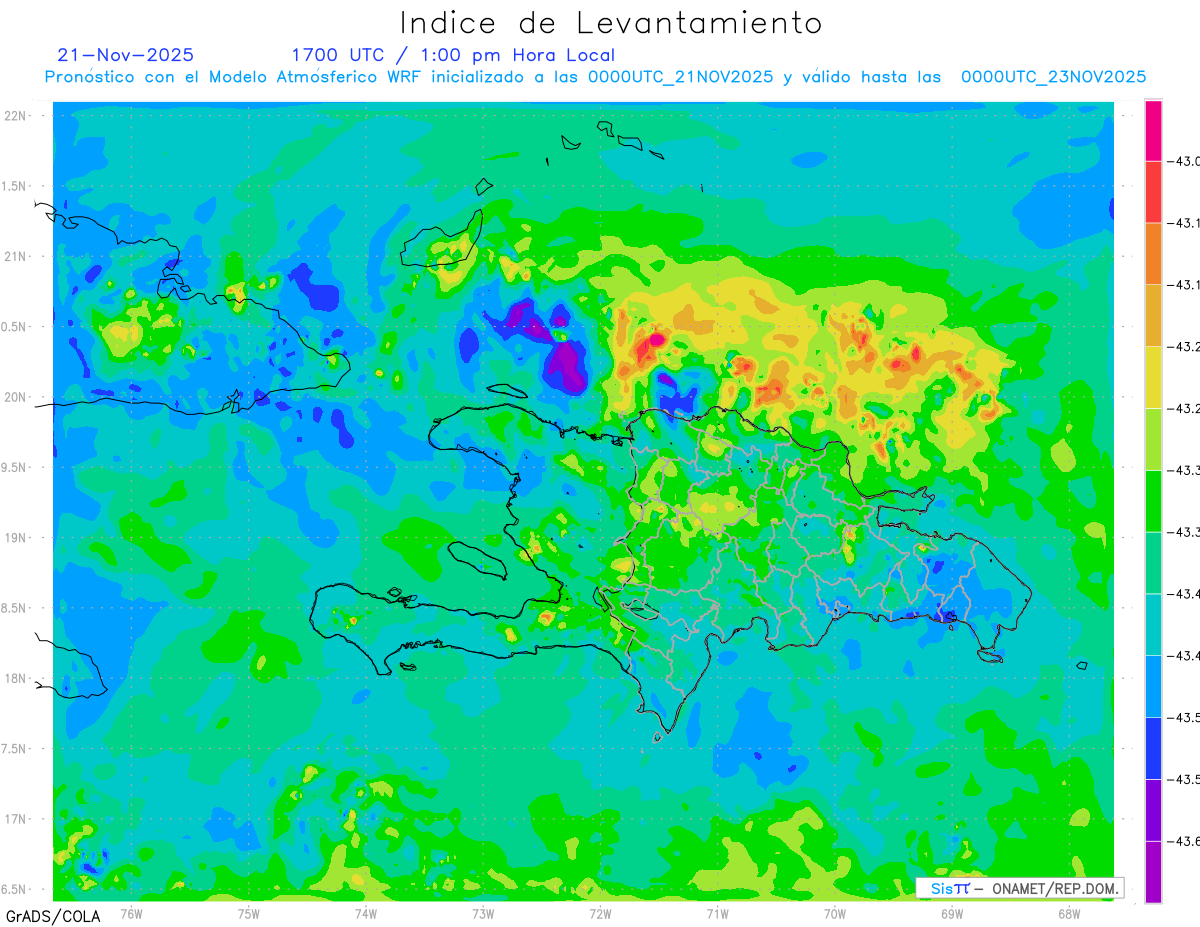Click the "22N" latitude label
The height and width of the screenshot is (927, 1200).
(x=15, y=116)
